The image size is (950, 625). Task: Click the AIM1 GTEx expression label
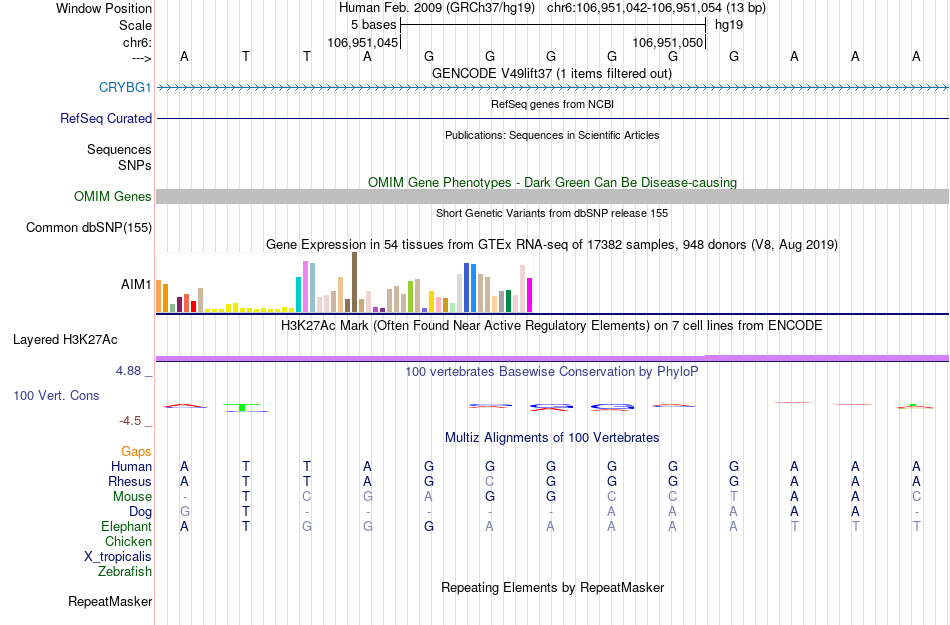point(136,284)
